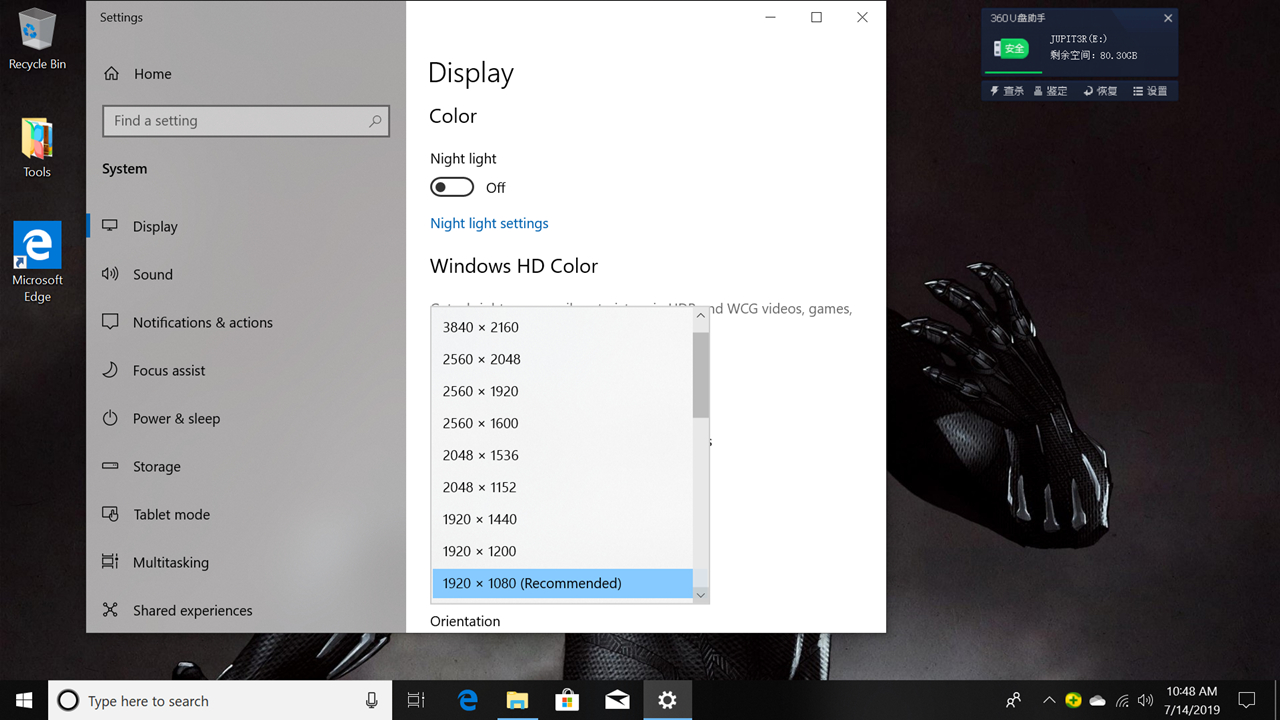The width and height of the screenshot is (1280, 720).
Task: Open the Multitasking settings page
Action: 170,563
